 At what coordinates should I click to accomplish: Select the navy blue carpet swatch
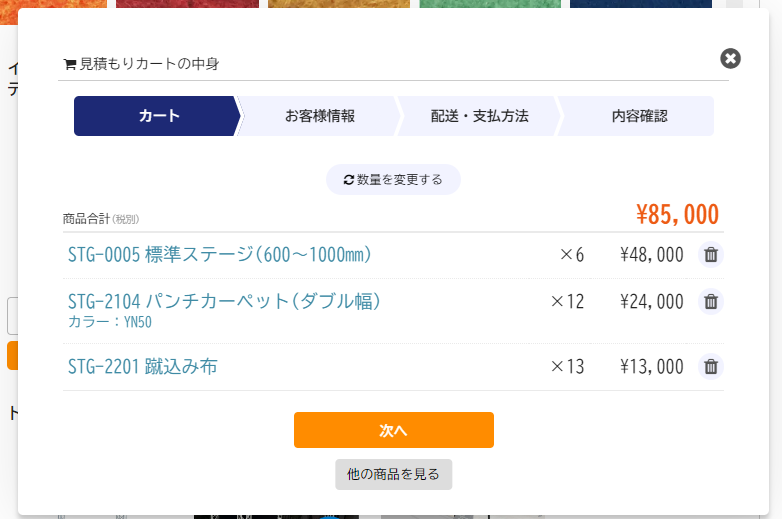point(641,4)
